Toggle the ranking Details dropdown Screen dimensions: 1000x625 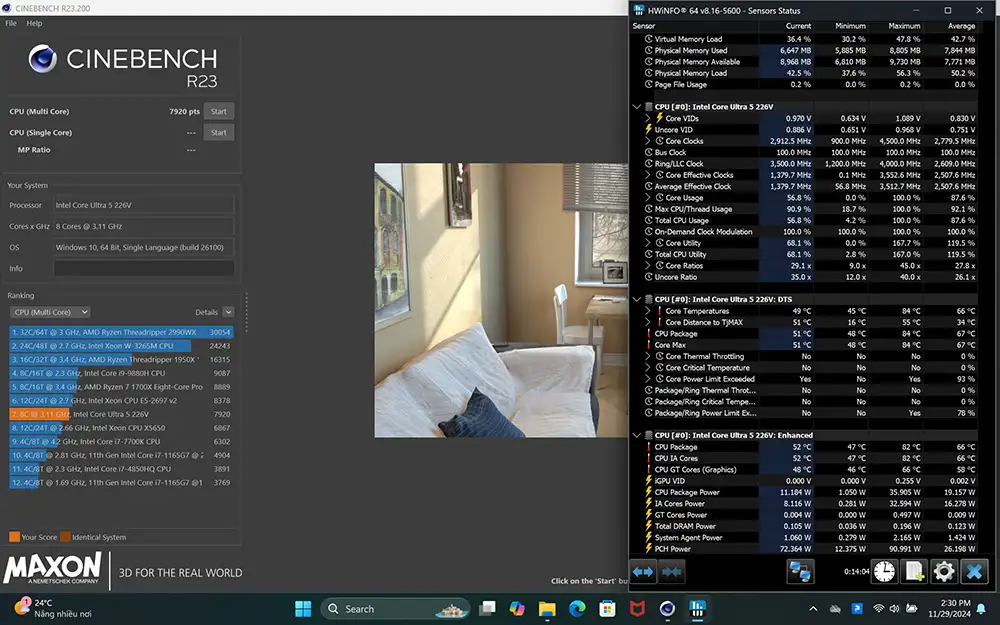point(228,312)
